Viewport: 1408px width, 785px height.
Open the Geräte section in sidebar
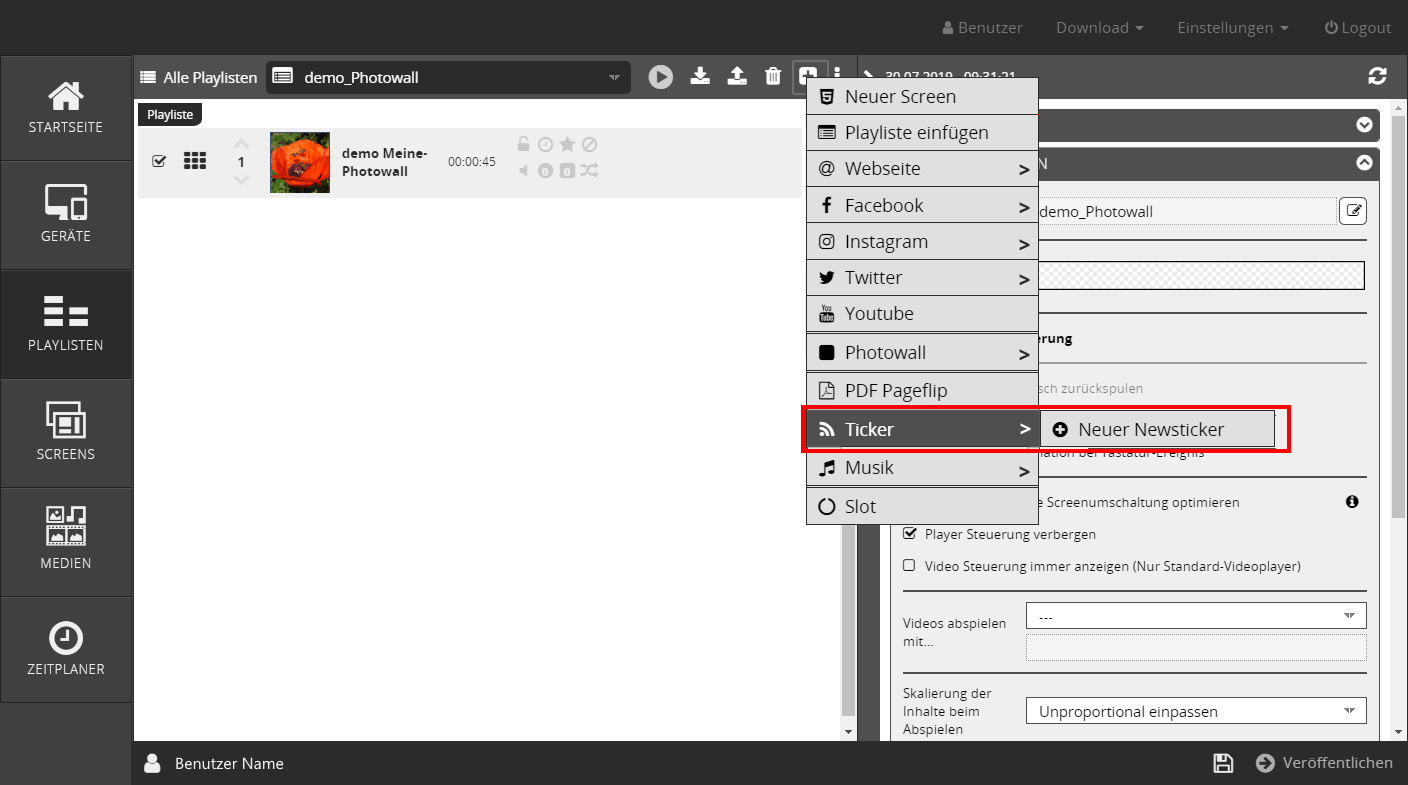[x=66, y=215]
